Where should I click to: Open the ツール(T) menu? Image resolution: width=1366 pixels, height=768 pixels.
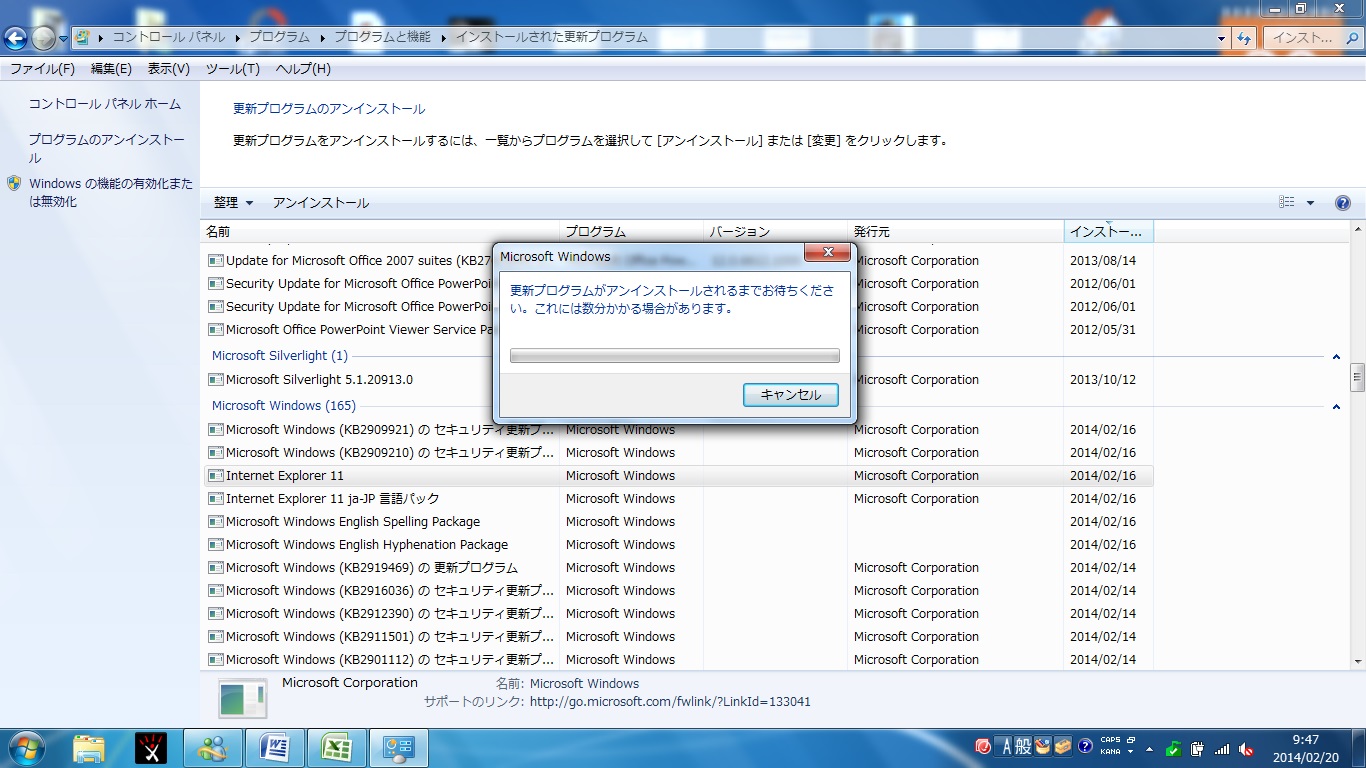coord(233,69)
